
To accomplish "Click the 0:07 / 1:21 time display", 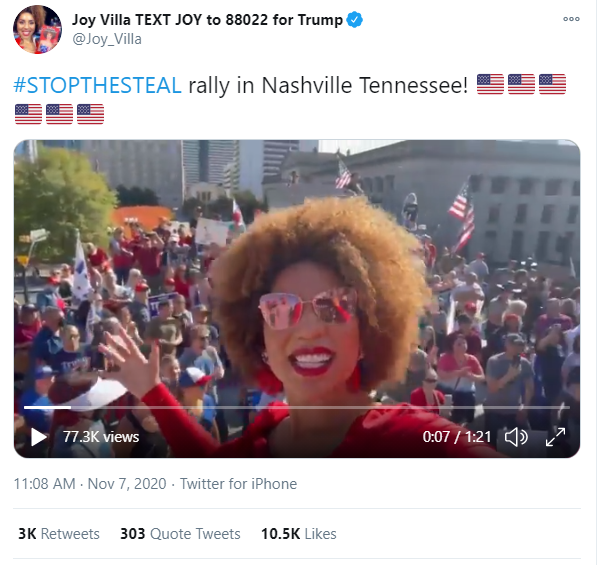I will point(457,437).
